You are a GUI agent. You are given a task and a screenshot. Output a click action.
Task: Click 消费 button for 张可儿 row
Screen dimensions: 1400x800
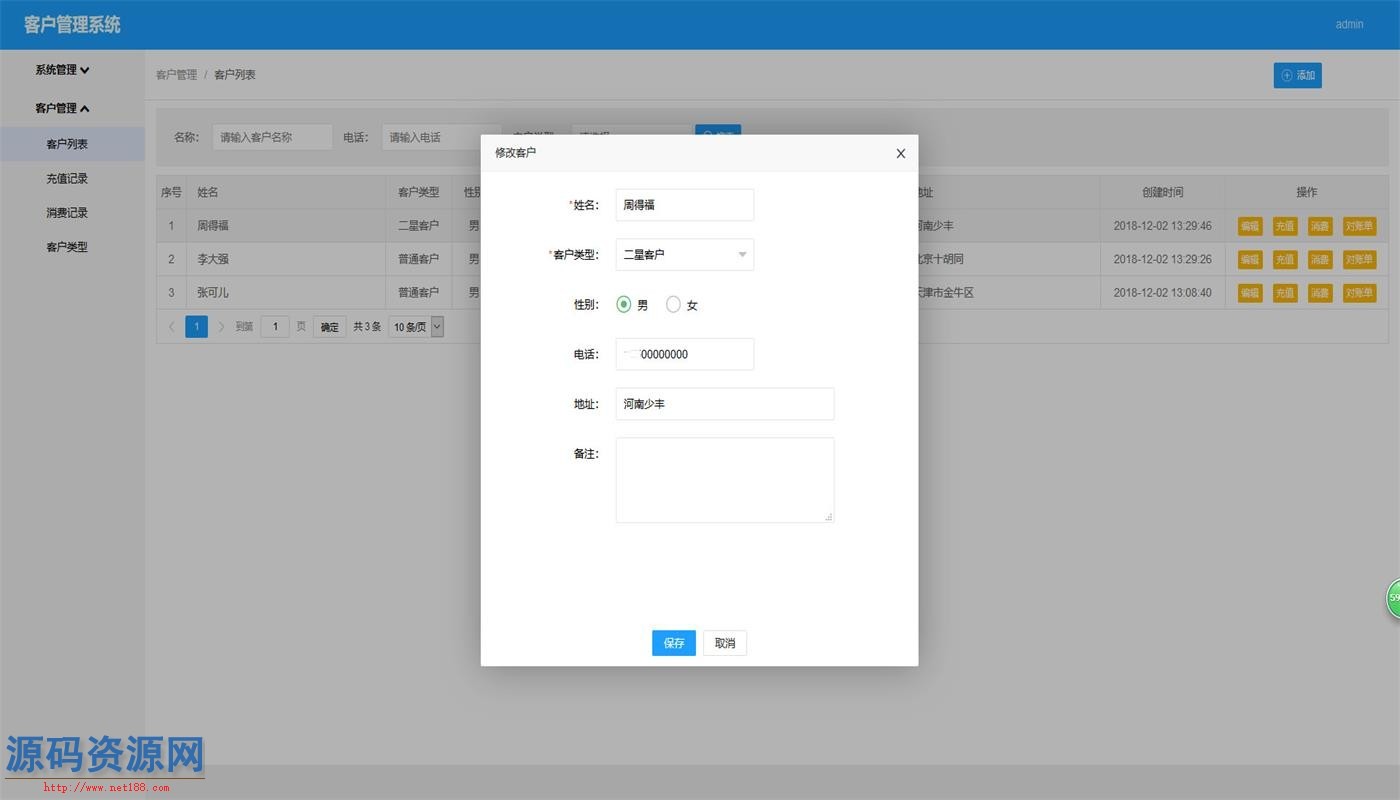1320,293
